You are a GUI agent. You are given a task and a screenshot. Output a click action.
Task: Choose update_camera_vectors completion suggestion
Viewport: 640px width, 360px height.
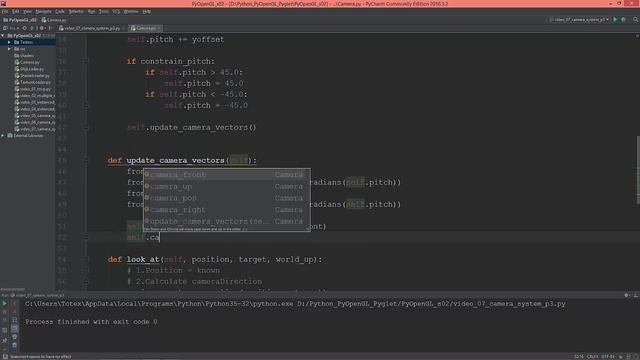coord(227,221)
